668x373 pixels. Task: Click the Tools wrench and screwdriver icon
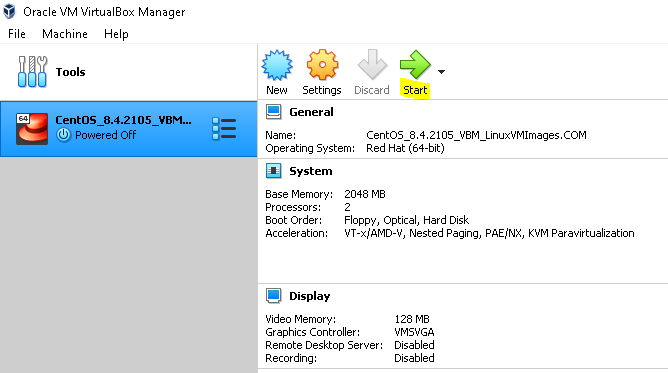pyautogui.click(x=32, y=72)
